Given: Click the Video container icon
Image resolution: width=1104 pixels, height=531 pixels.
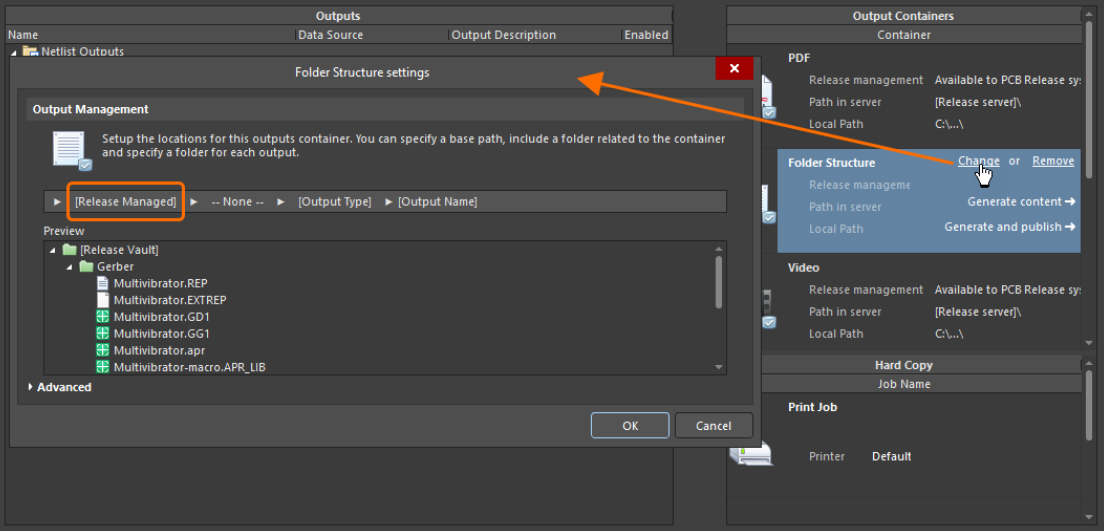Looking at the screenshot, I should pos(767,310).
